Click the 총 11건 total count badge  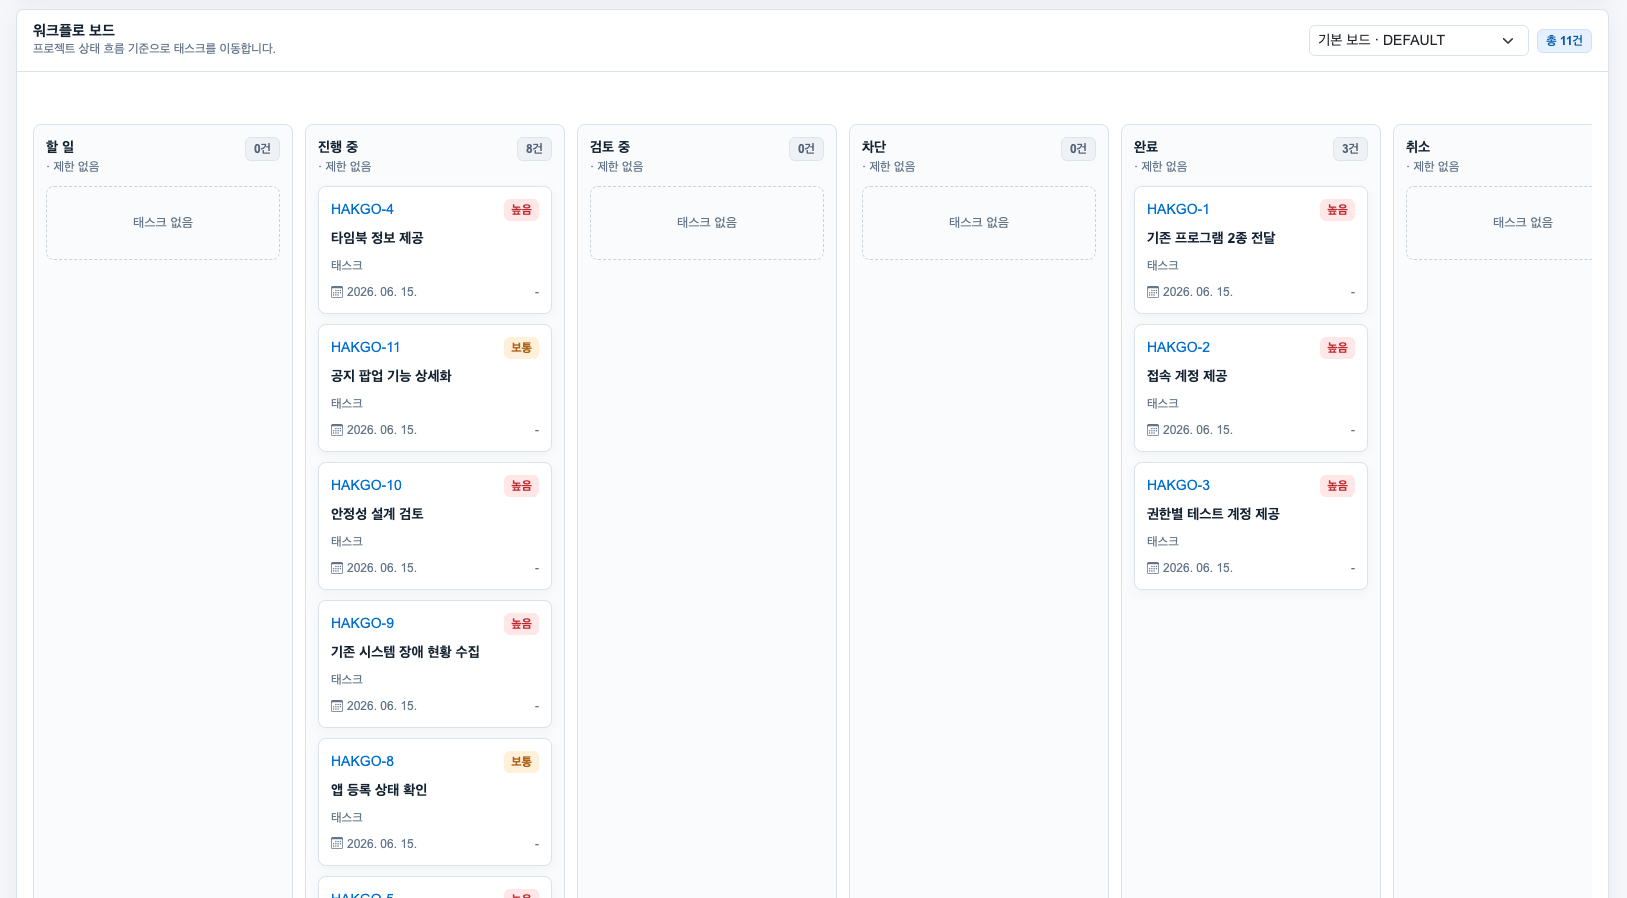pos(1564,41)
